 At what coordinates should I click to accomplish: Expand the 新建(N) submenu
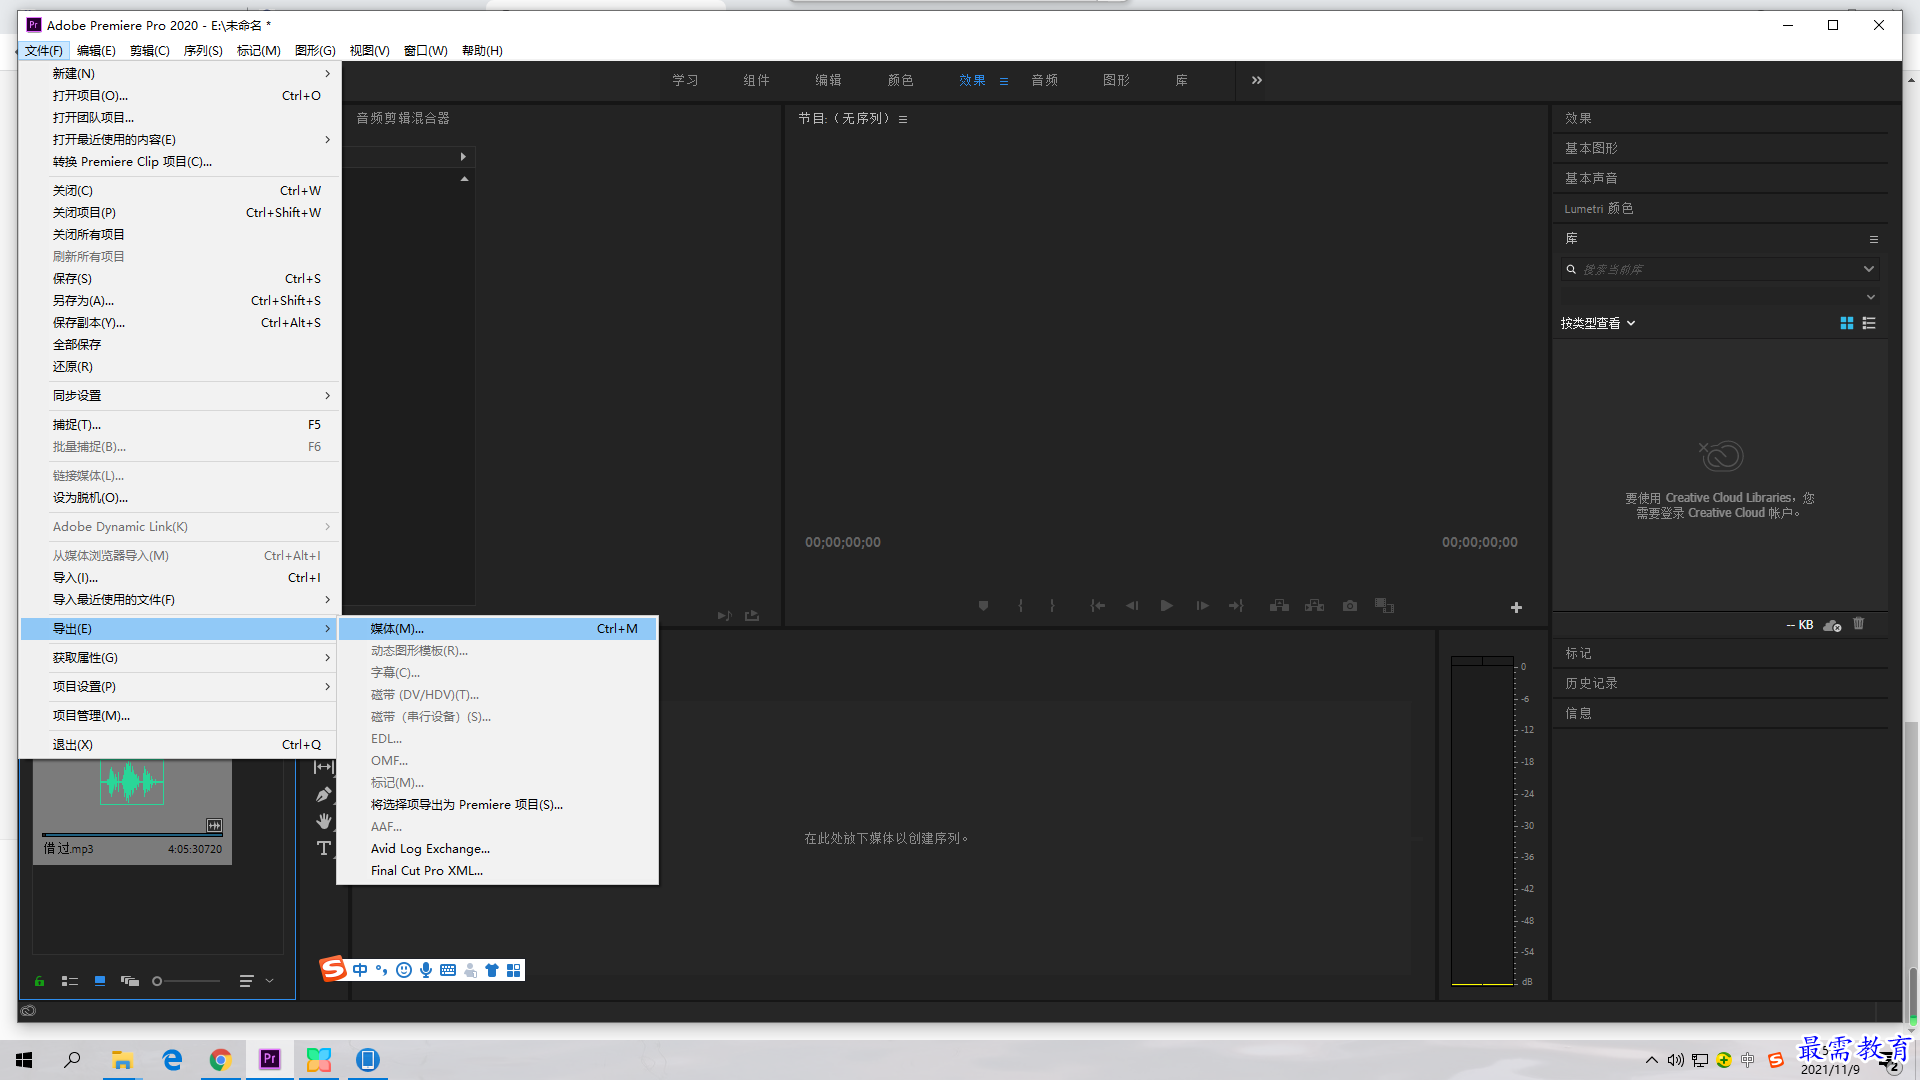point(180,73)
